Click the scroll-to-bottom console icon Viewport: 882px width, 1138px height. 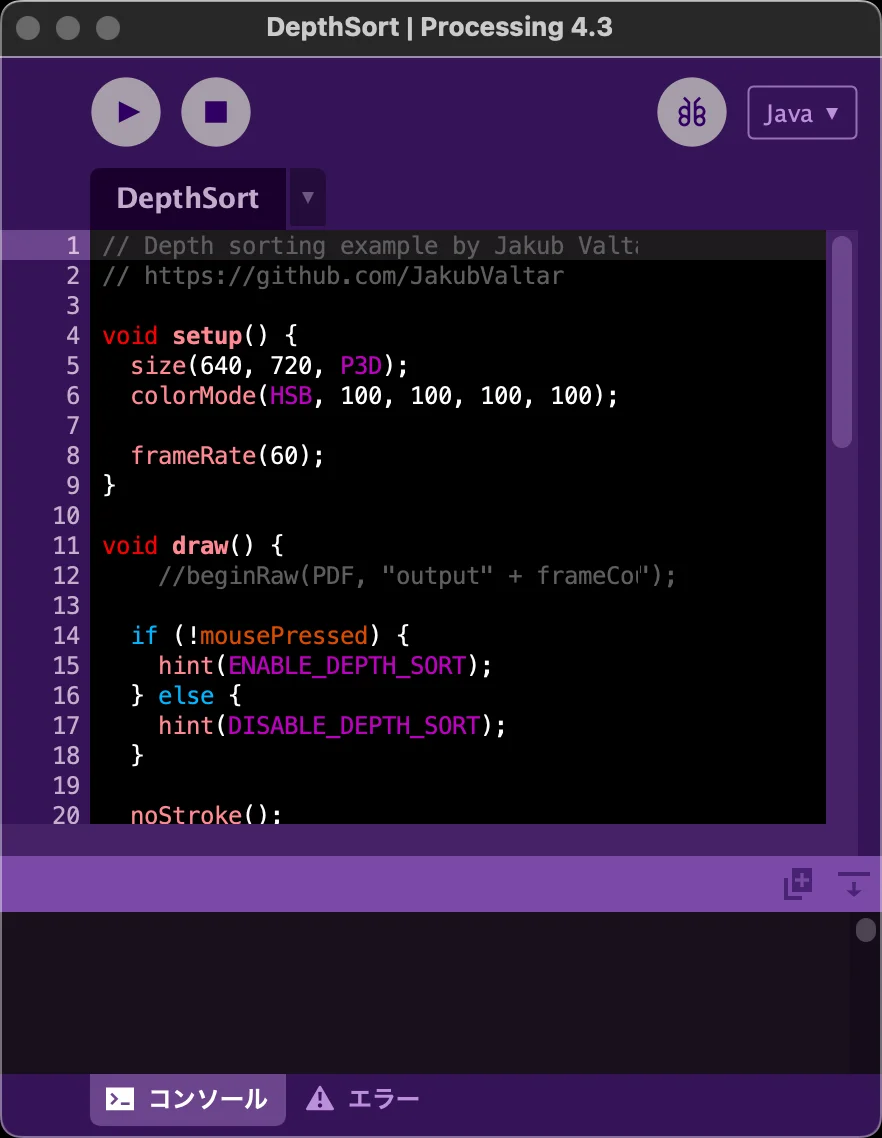(x=853, y=883)
